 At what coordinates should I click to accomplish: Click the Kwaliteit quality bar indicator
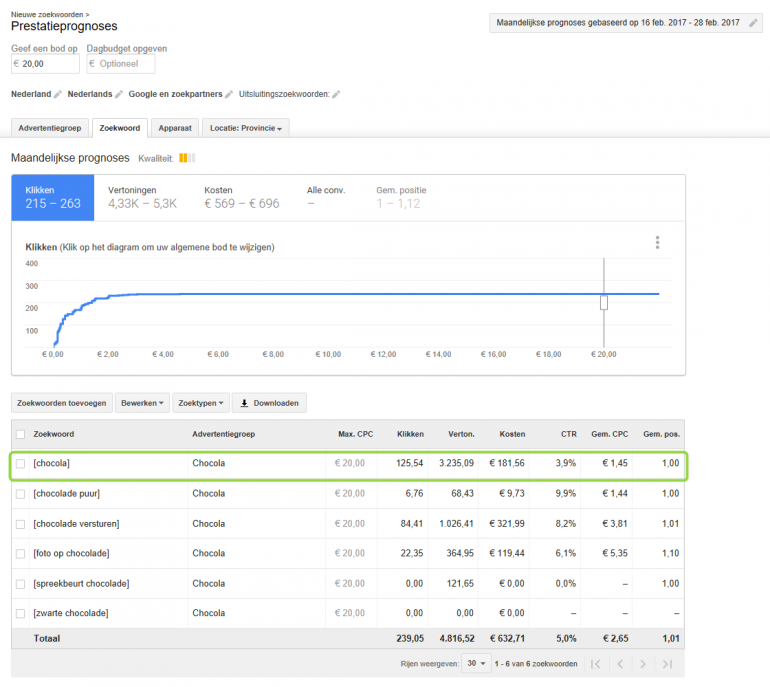(x=187, y=158)
